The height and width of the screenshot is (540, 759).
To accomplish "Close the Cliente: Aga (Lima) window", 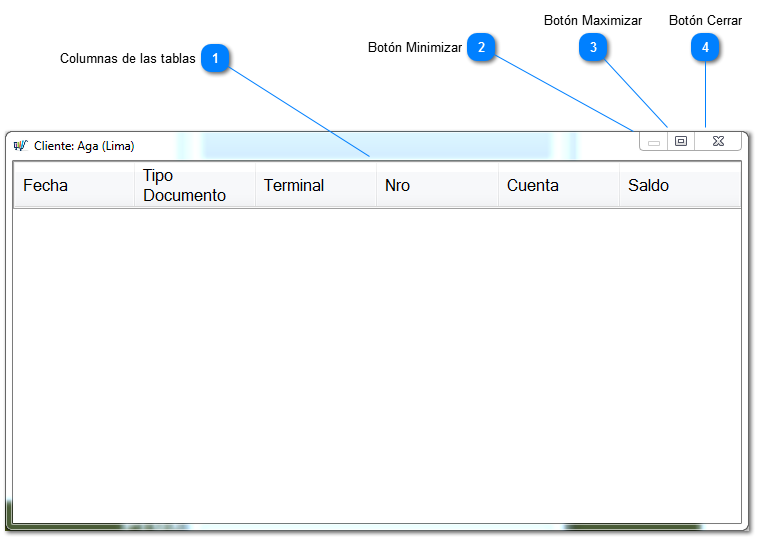I will 718,141.
